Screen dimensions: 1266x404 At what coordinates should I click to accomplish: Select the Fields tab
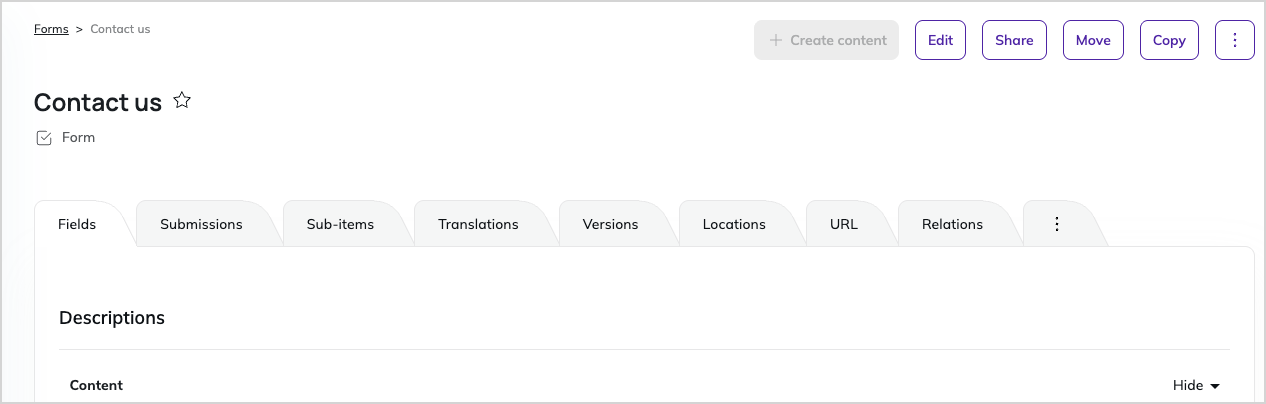click(x=77, y=224)
